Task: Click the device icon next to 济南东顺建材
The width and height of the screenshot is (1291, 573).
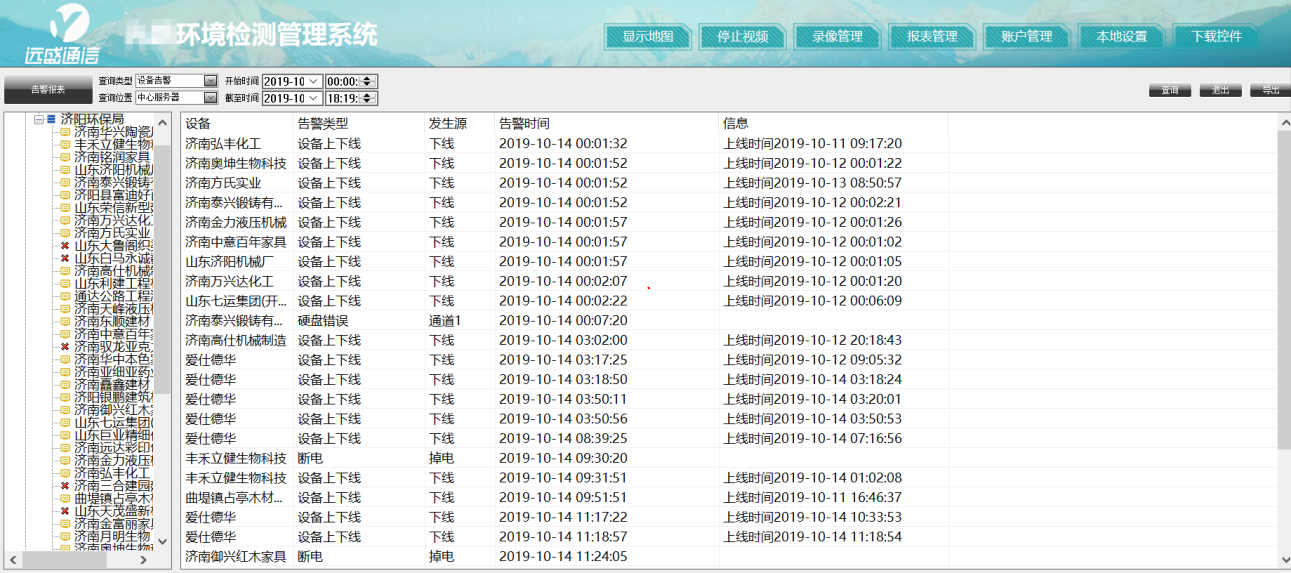Action: click(x=65, y=322)
